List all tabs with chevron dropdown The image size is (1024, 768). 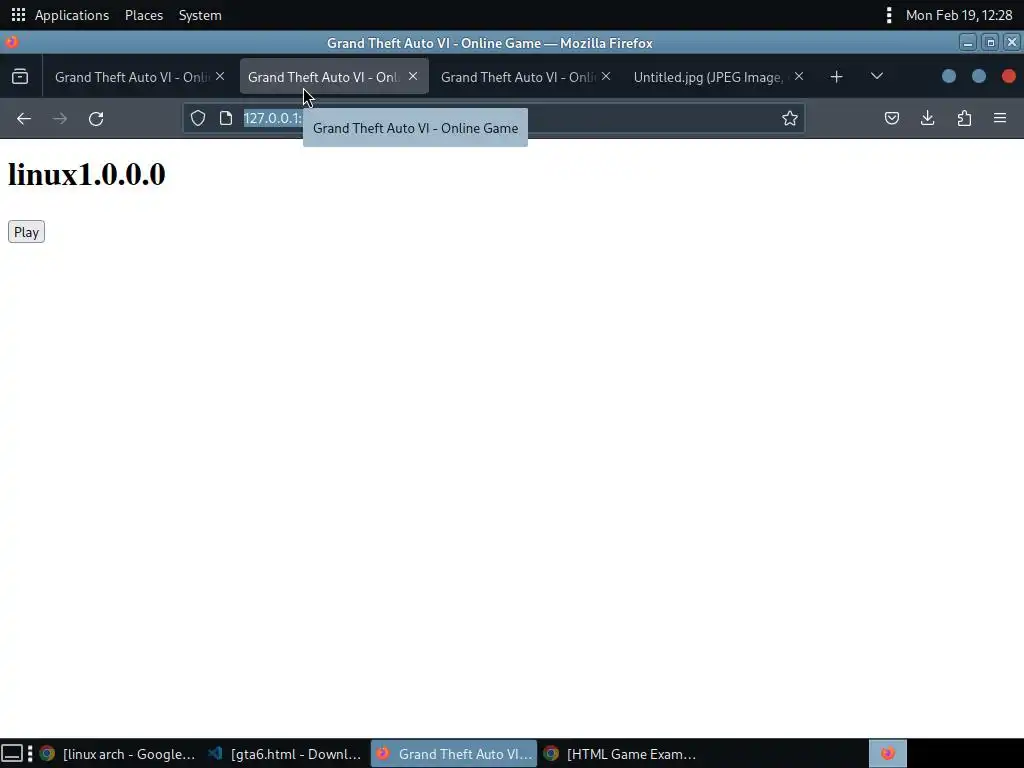[877, 76]
